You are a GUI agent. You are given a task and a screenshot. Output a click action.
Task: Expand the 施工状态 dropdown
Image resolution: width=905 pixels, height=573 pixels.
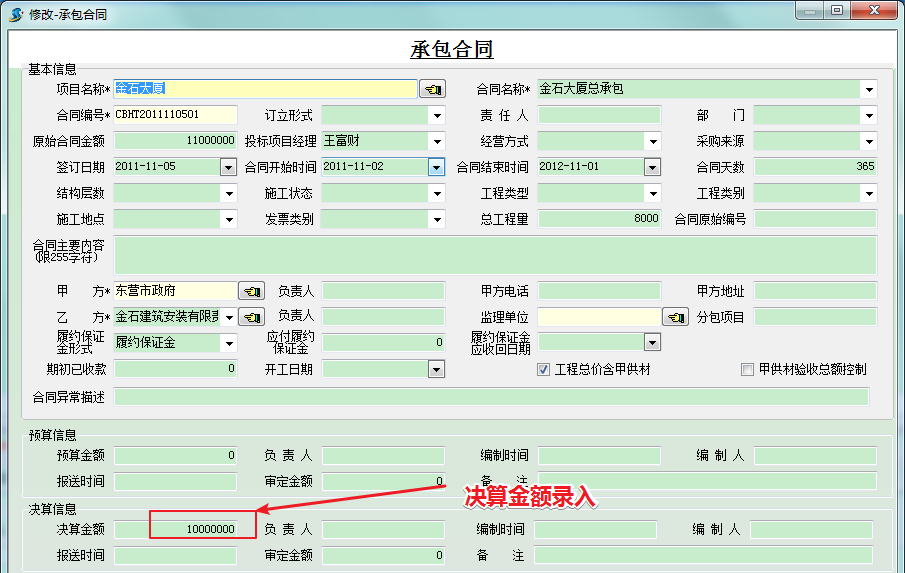tap(437, 193)
